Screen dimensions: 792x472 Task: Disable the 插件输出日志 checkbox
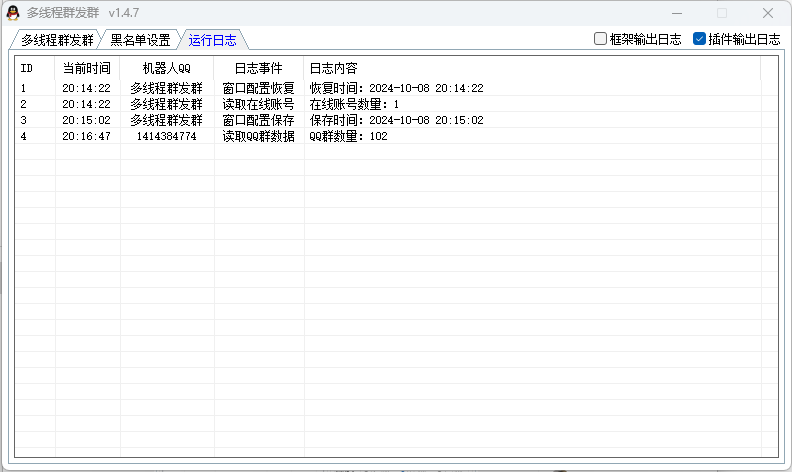pyautogui.click(x=700, y=39)
